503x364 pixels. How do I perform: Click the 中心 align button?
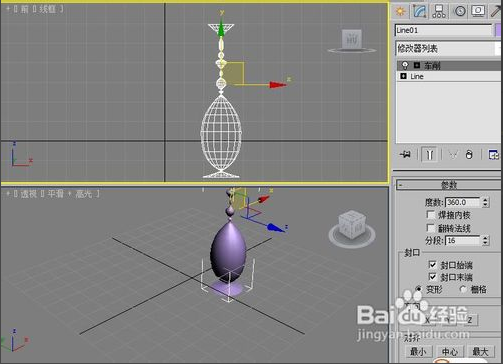pyautogui.click(x=450, y=351)
